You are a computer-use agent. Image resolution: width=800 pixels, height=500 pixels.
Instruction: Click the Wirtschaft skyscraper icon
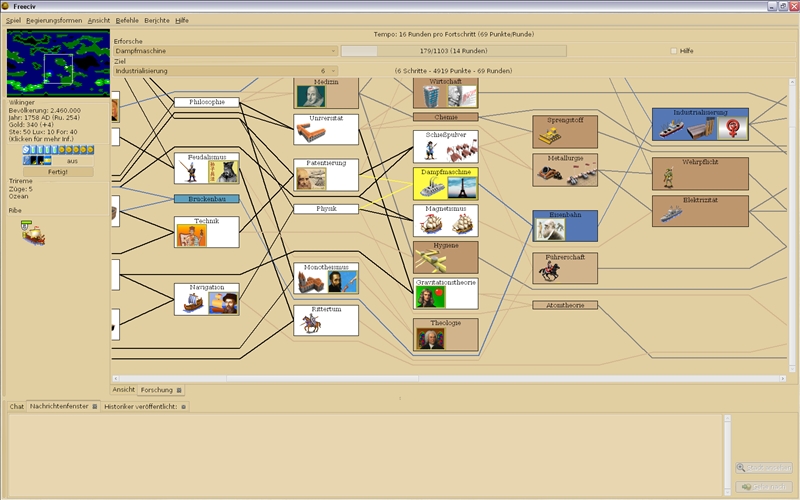431,96
